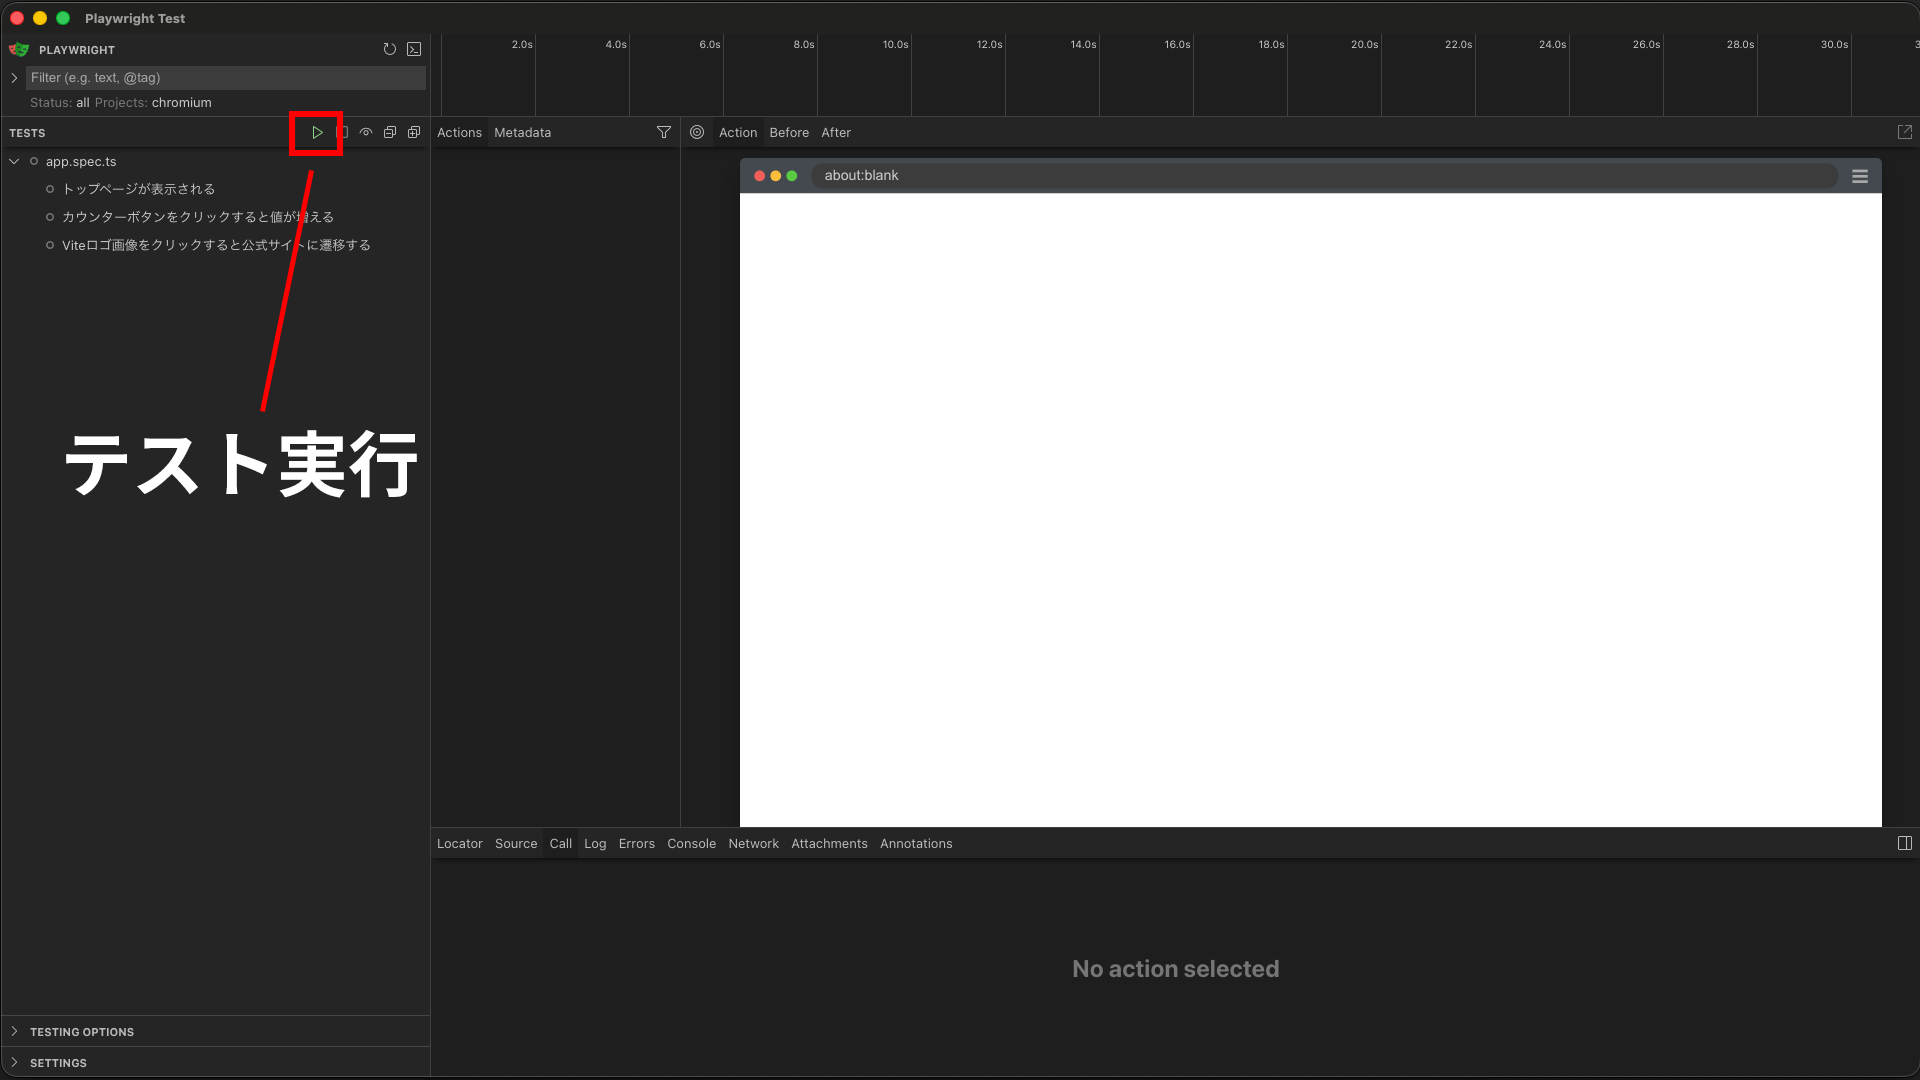Toggle watch all with the eye icon

(366, 132)
